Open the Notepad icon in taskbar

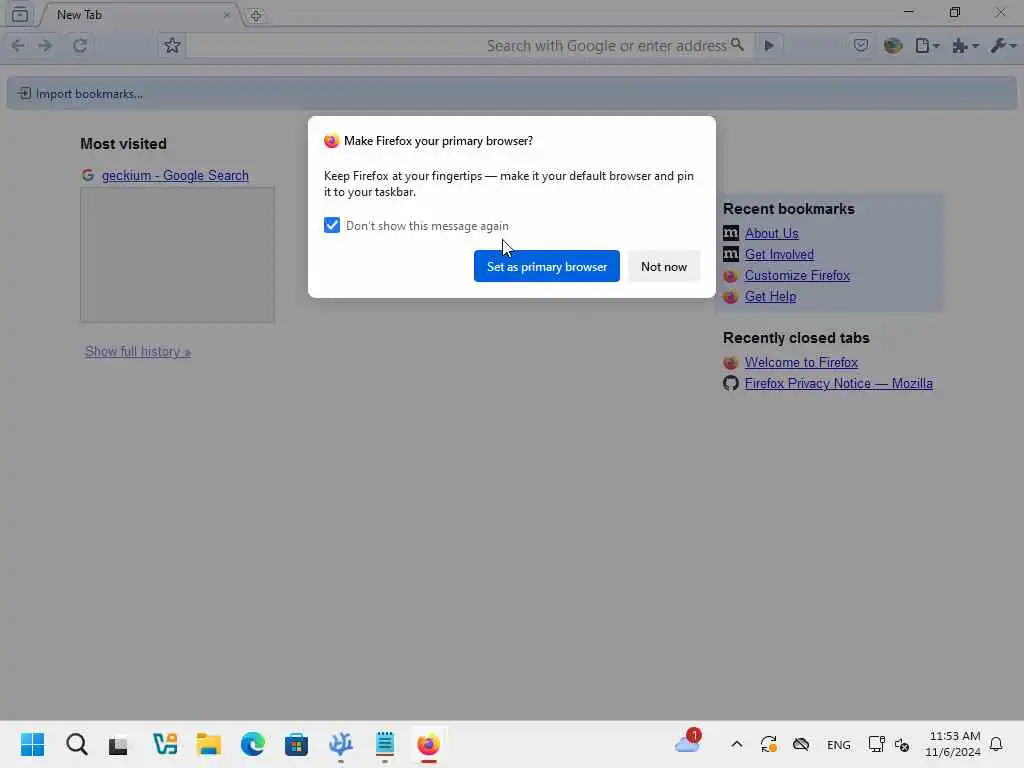(x=385, y=744)
